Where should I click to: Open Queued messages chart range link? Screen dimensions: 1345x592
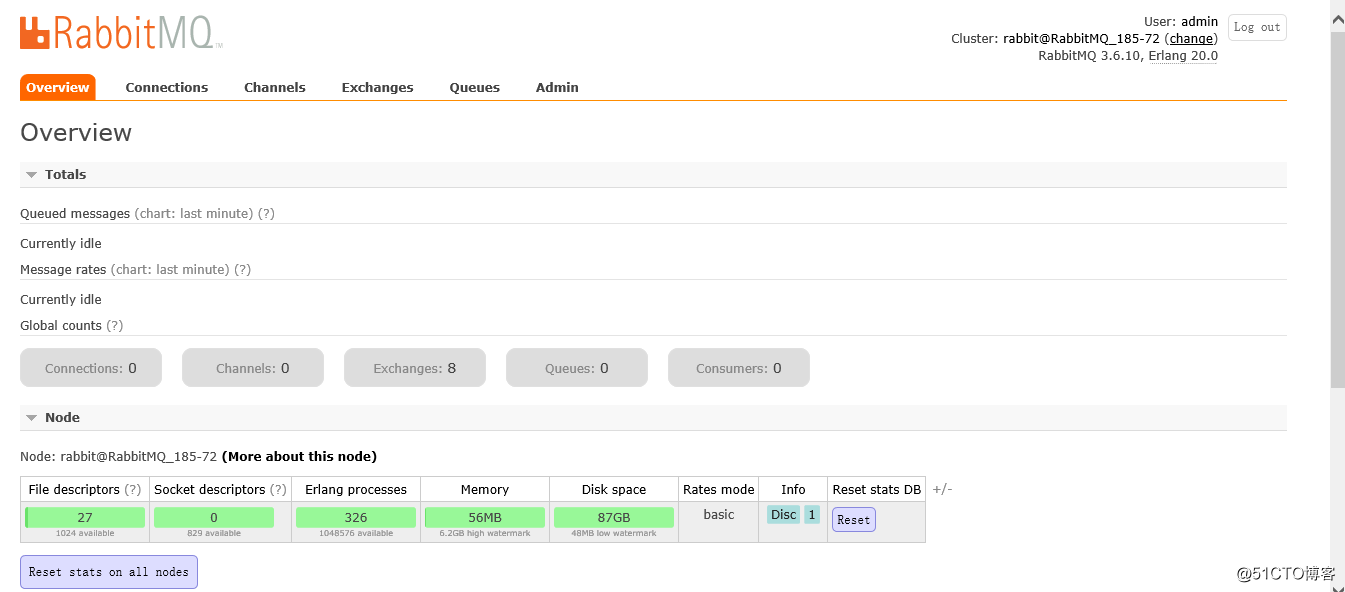coord(194,214)
